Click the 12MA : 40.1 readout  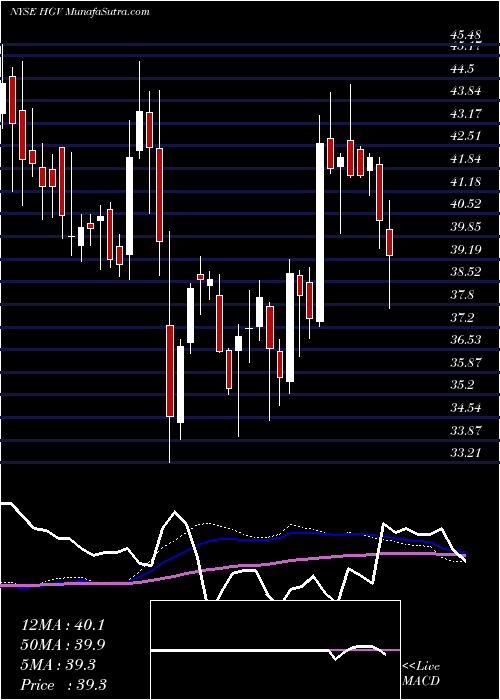point(63,625)
